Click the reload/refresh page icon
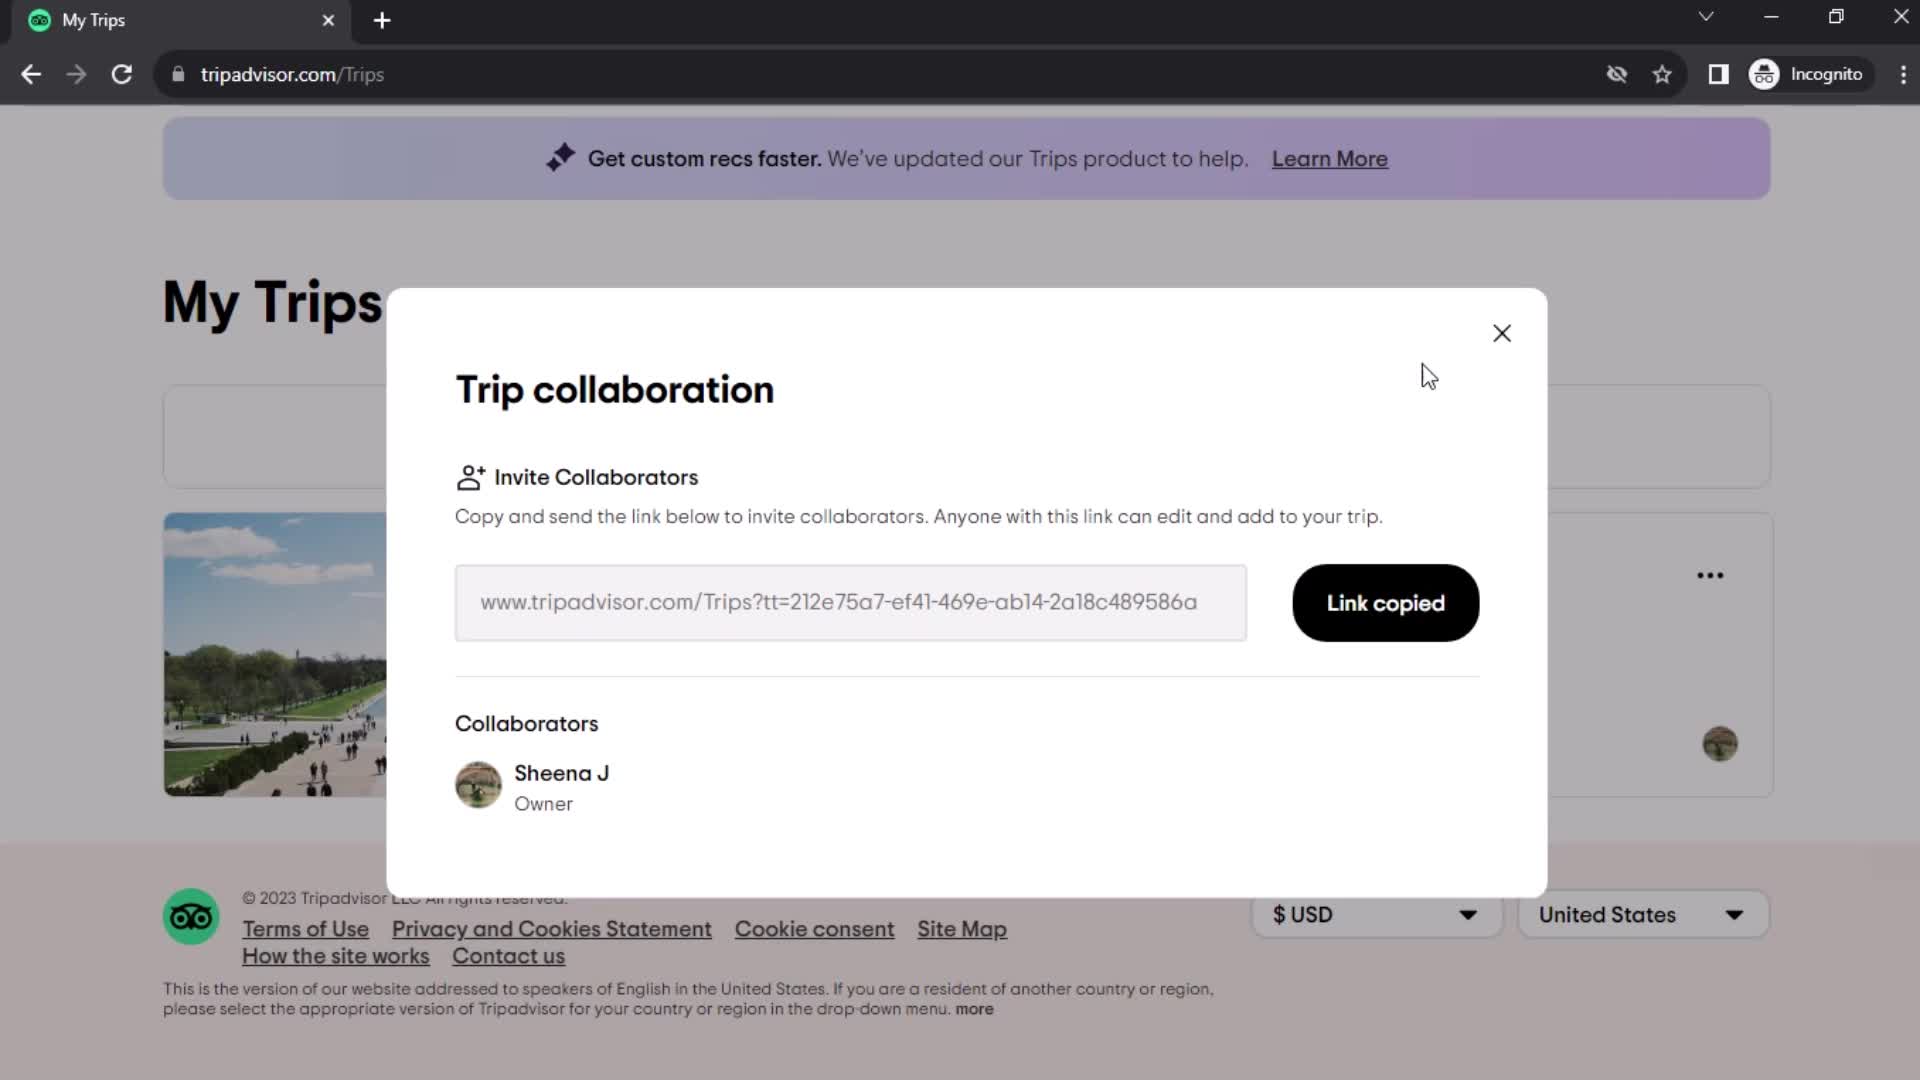The height and width of the screenshot is (1080, 1920). 120,75
